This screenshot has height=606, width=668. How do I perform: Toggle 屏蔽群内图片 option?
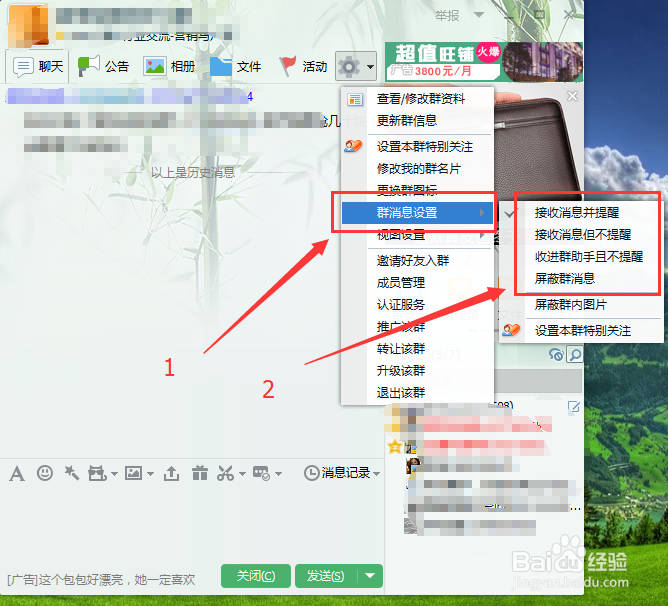click(581, 304)
